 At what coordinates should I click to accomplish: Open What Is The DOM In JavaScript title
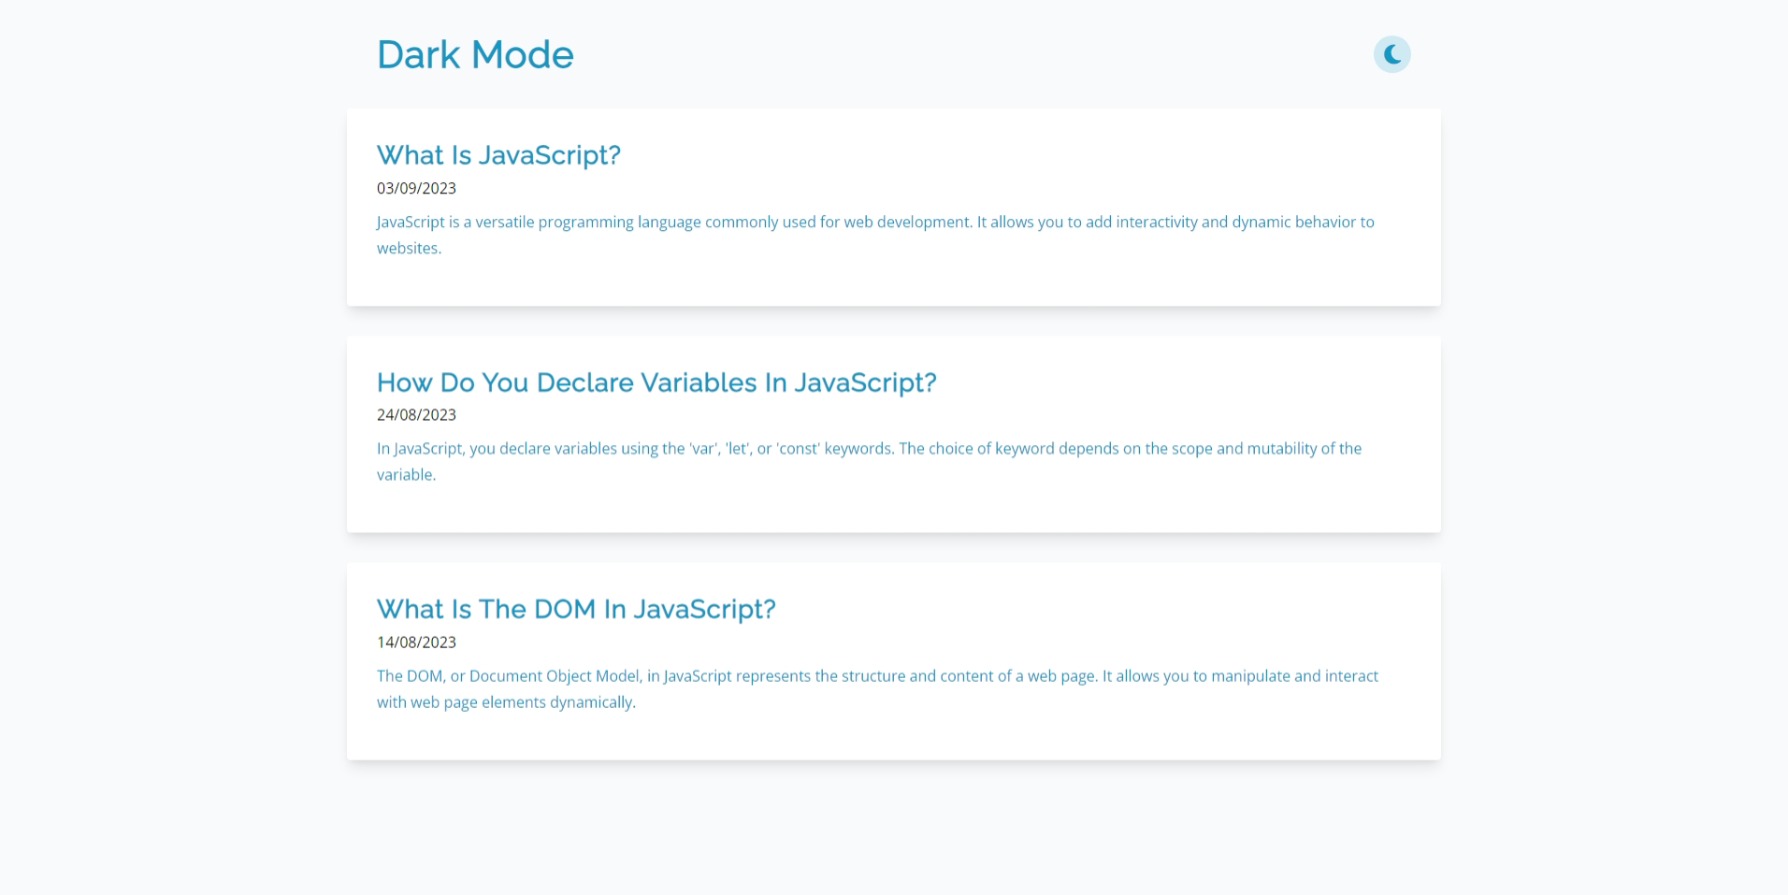pyautogui.click(x=576, y=609)
